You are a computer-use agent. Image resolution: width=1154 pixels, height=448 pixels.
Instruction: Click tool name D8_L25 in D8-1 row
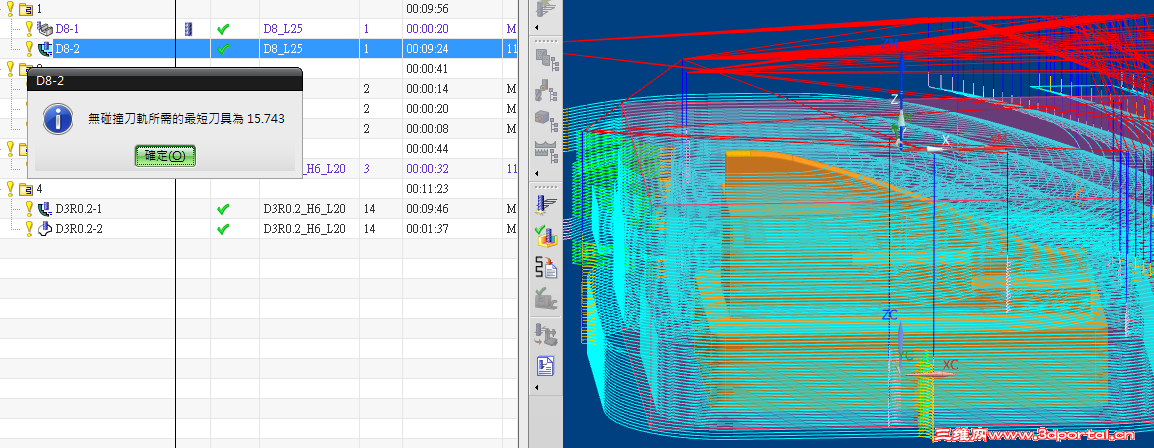pyautogui.click(x=283, y=29)
